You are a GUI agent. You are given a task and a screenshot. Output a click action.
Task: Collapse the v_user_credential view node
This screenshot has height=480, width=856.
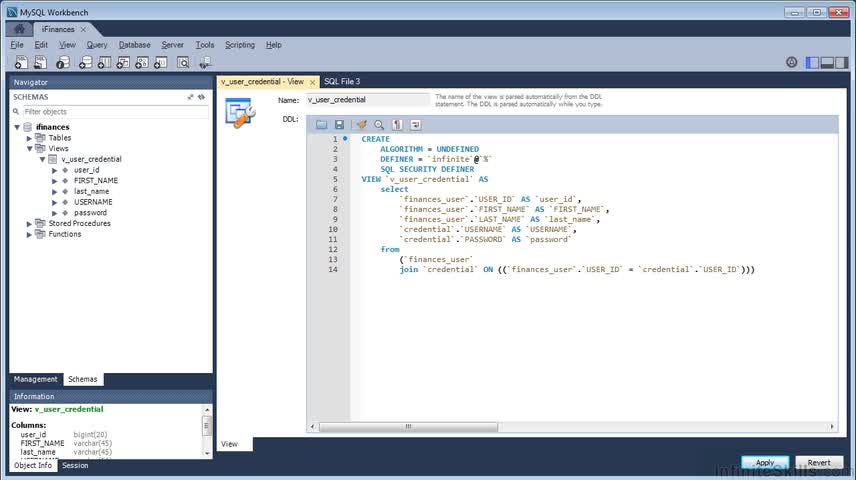42,159
